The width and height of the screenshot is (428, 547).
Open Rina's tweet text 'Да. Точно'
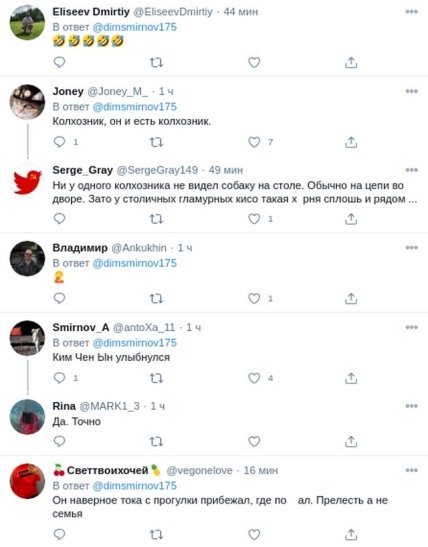(77, 422)
